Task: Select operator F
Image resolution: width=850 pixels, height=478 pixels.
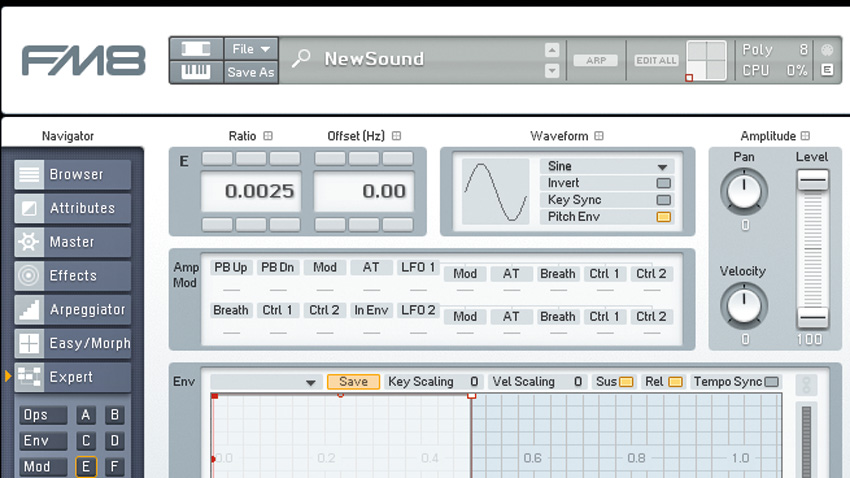Action: tap(114, 467)
